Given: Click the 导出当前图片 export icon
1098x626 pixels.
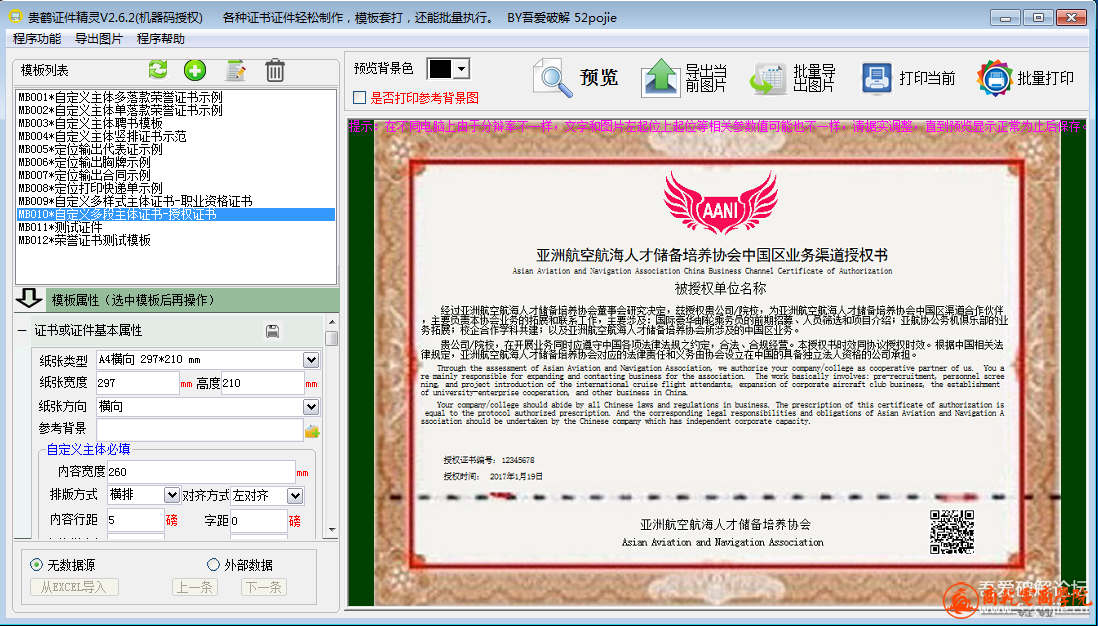Looking at the screenshot, I should click(661, 78).
